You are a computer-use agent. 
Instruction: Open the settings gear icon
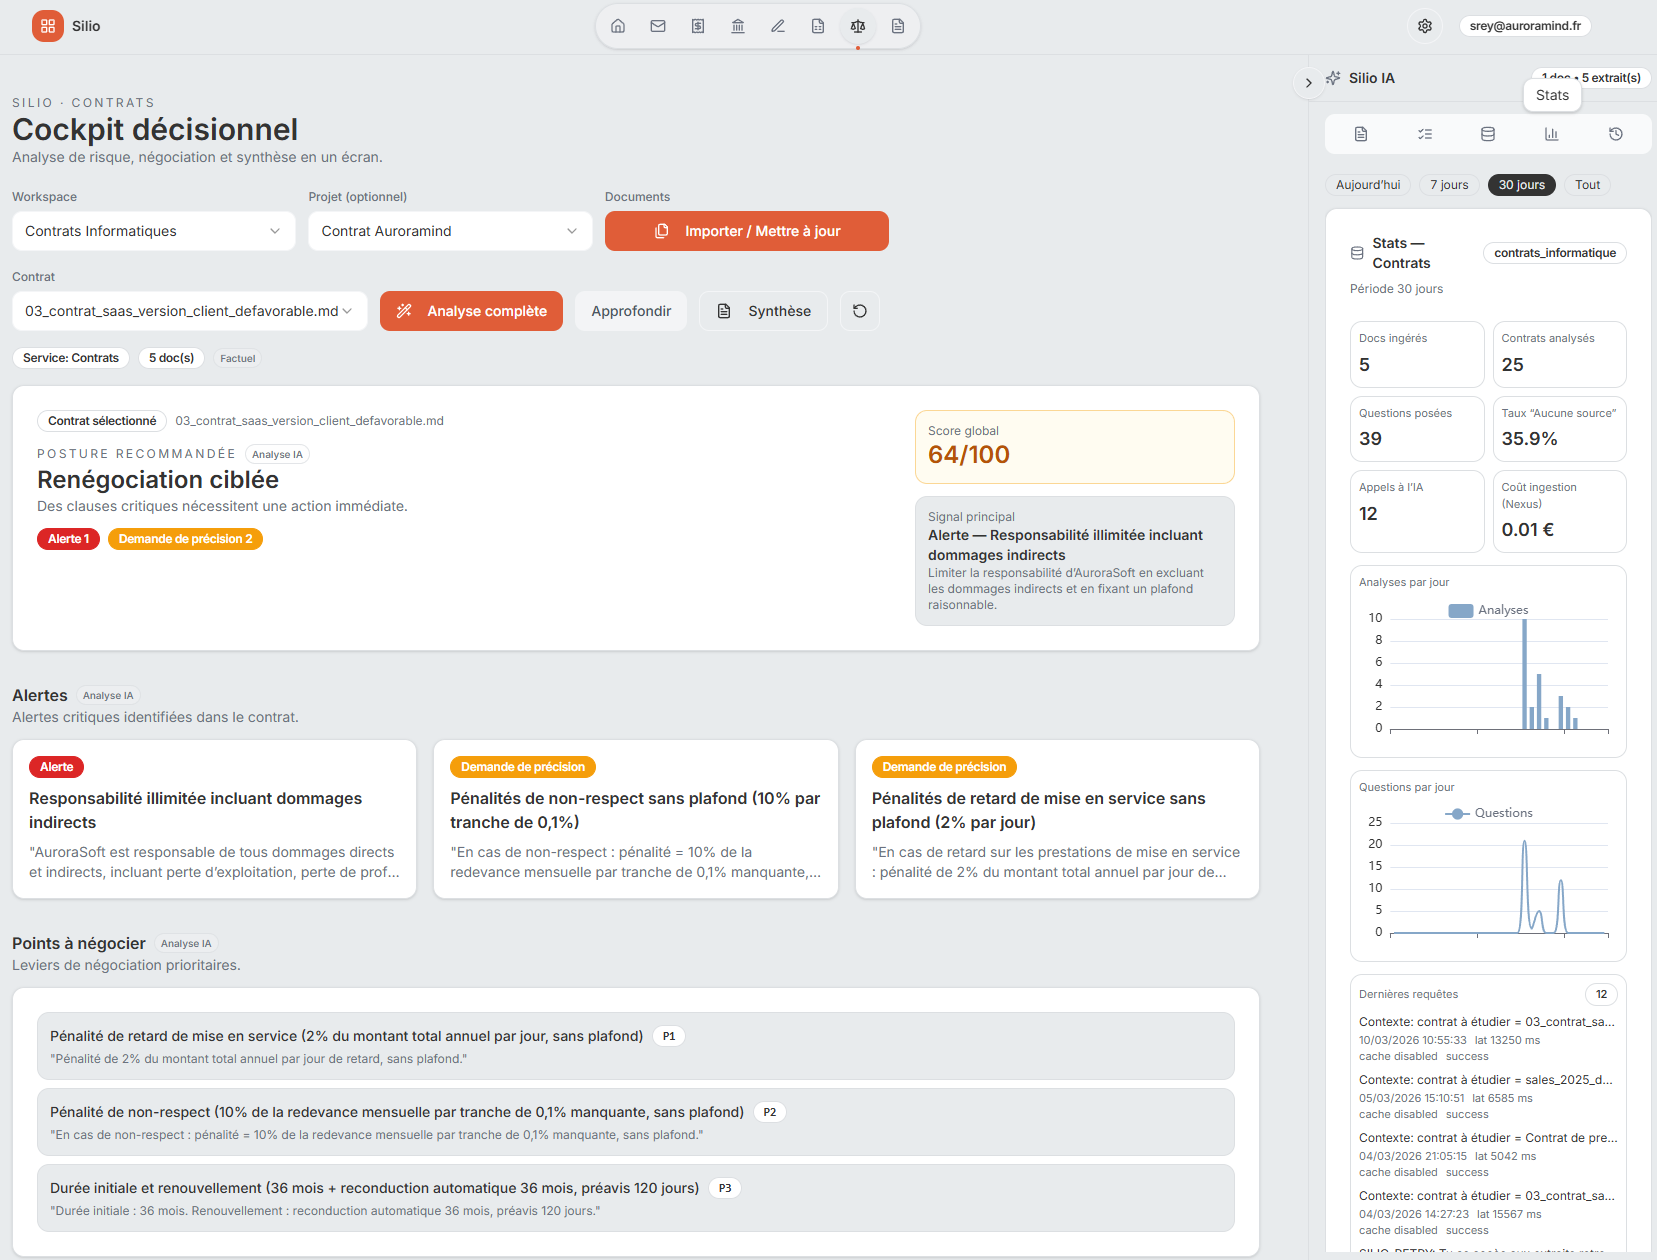[1424, 26]
